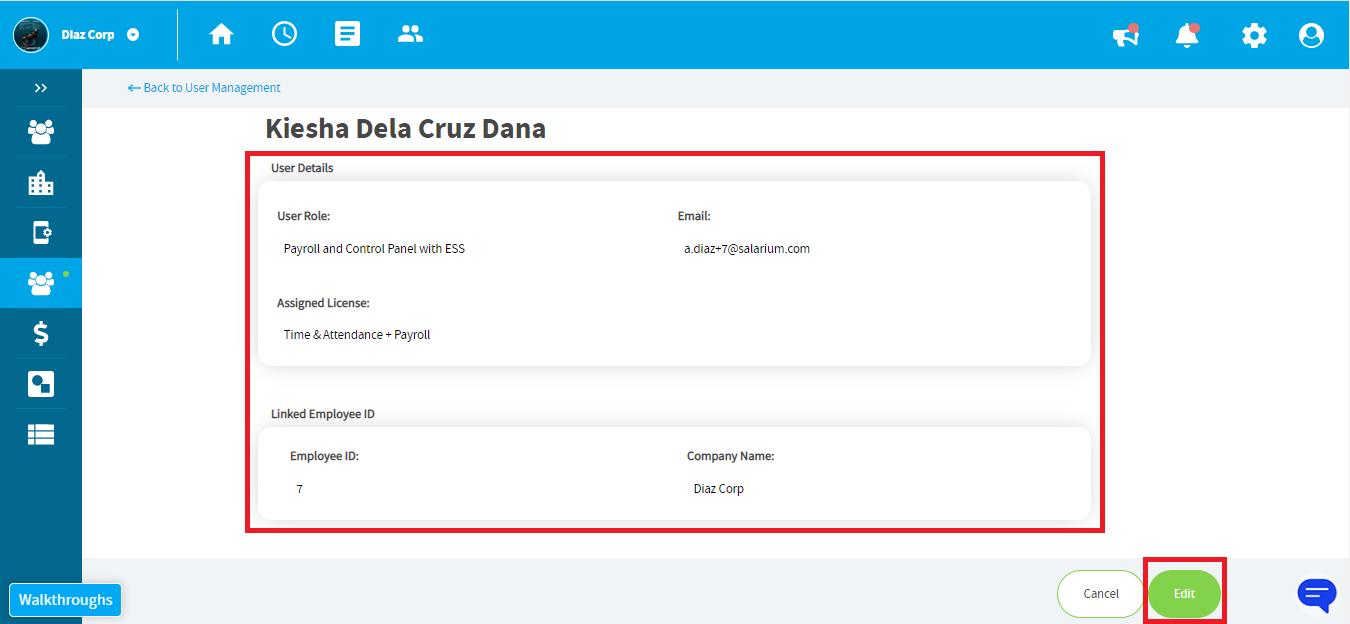Viewport: 1350px width, 624px height.
Task: Open the dollar payroll icon in sidebar
Action: coord(41,333)
